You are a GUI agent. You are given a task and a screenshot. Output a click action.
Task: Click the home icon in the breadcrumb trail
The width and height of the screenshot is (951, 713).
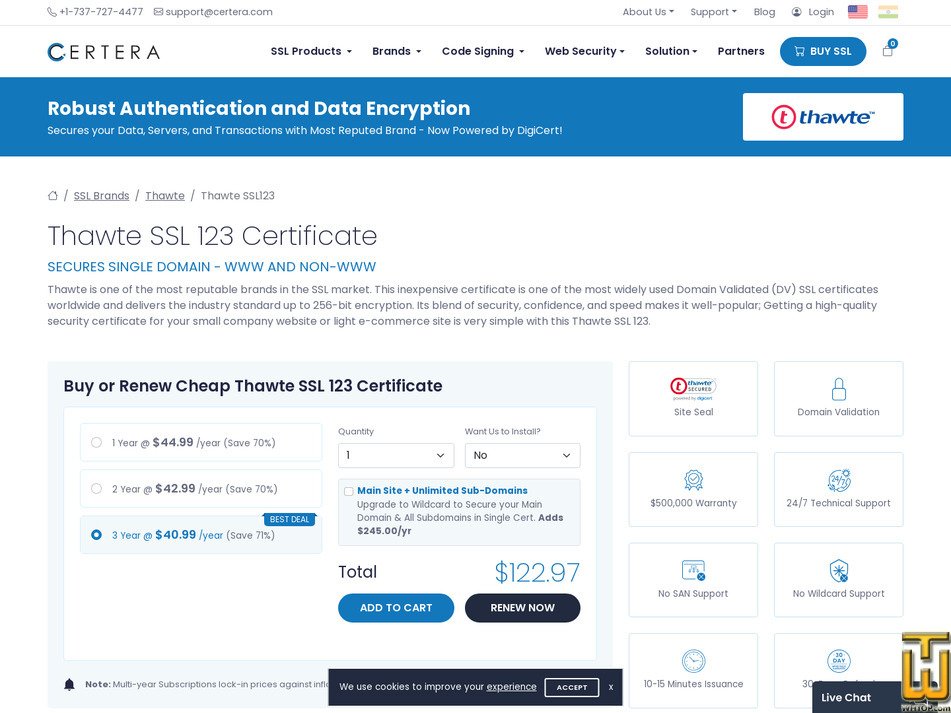pyautogui.click(x=53, y=195)
